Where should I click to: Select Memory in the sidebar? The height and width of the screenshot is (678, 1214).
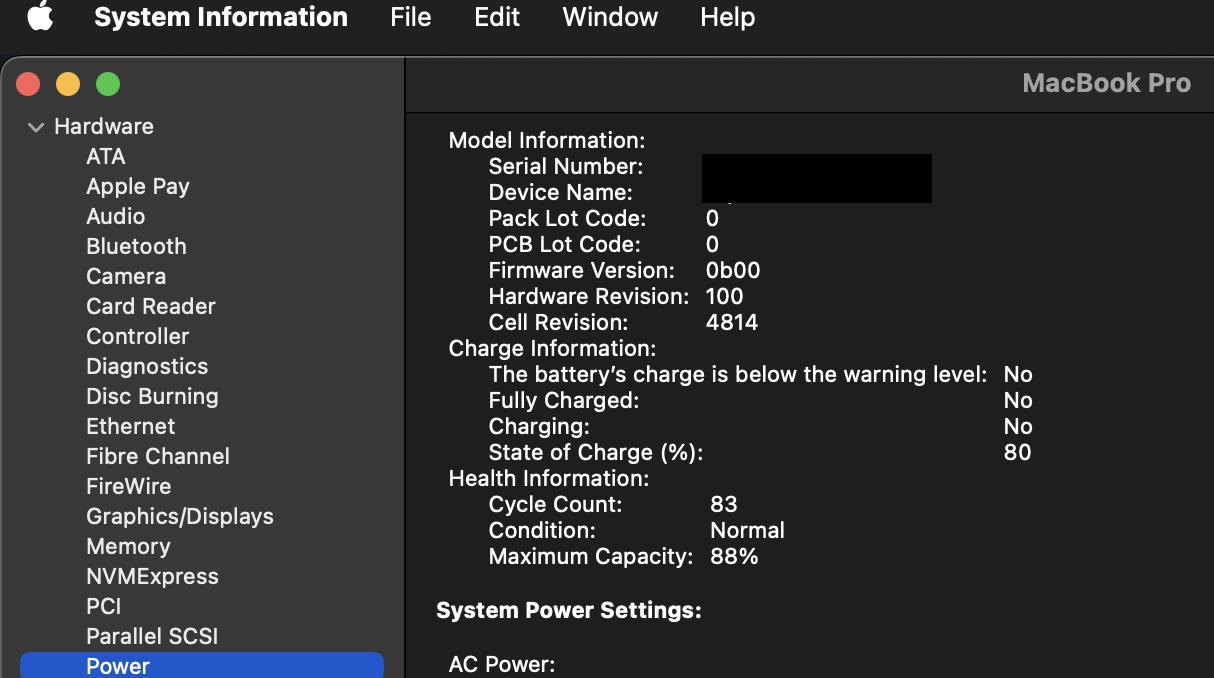click(x=128, y=547)
